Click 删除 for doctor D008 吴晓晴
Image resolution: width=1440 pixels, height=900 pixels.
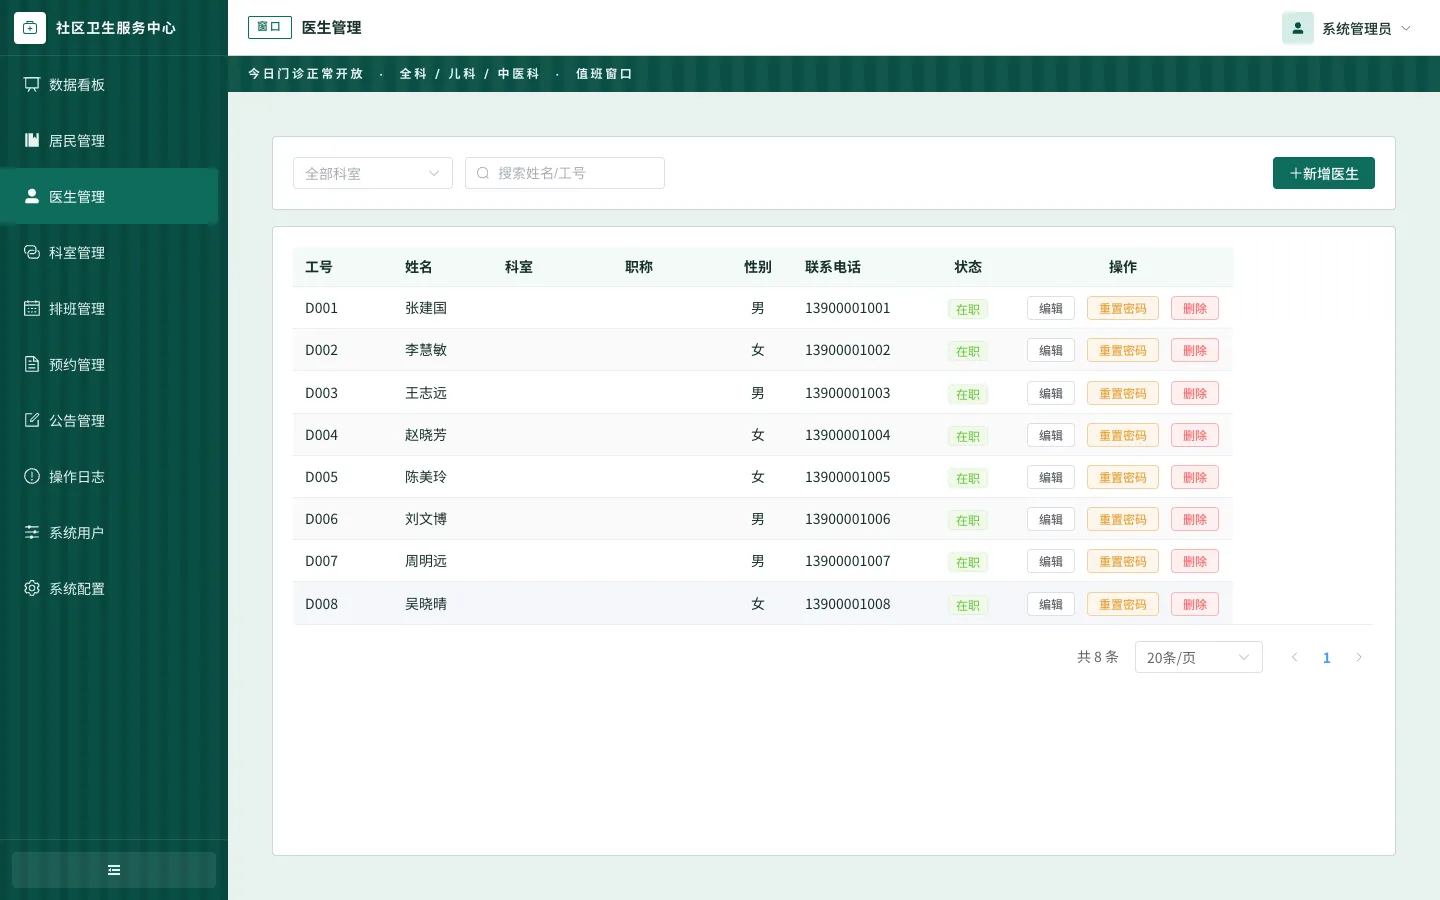(x=1195, y=604)
